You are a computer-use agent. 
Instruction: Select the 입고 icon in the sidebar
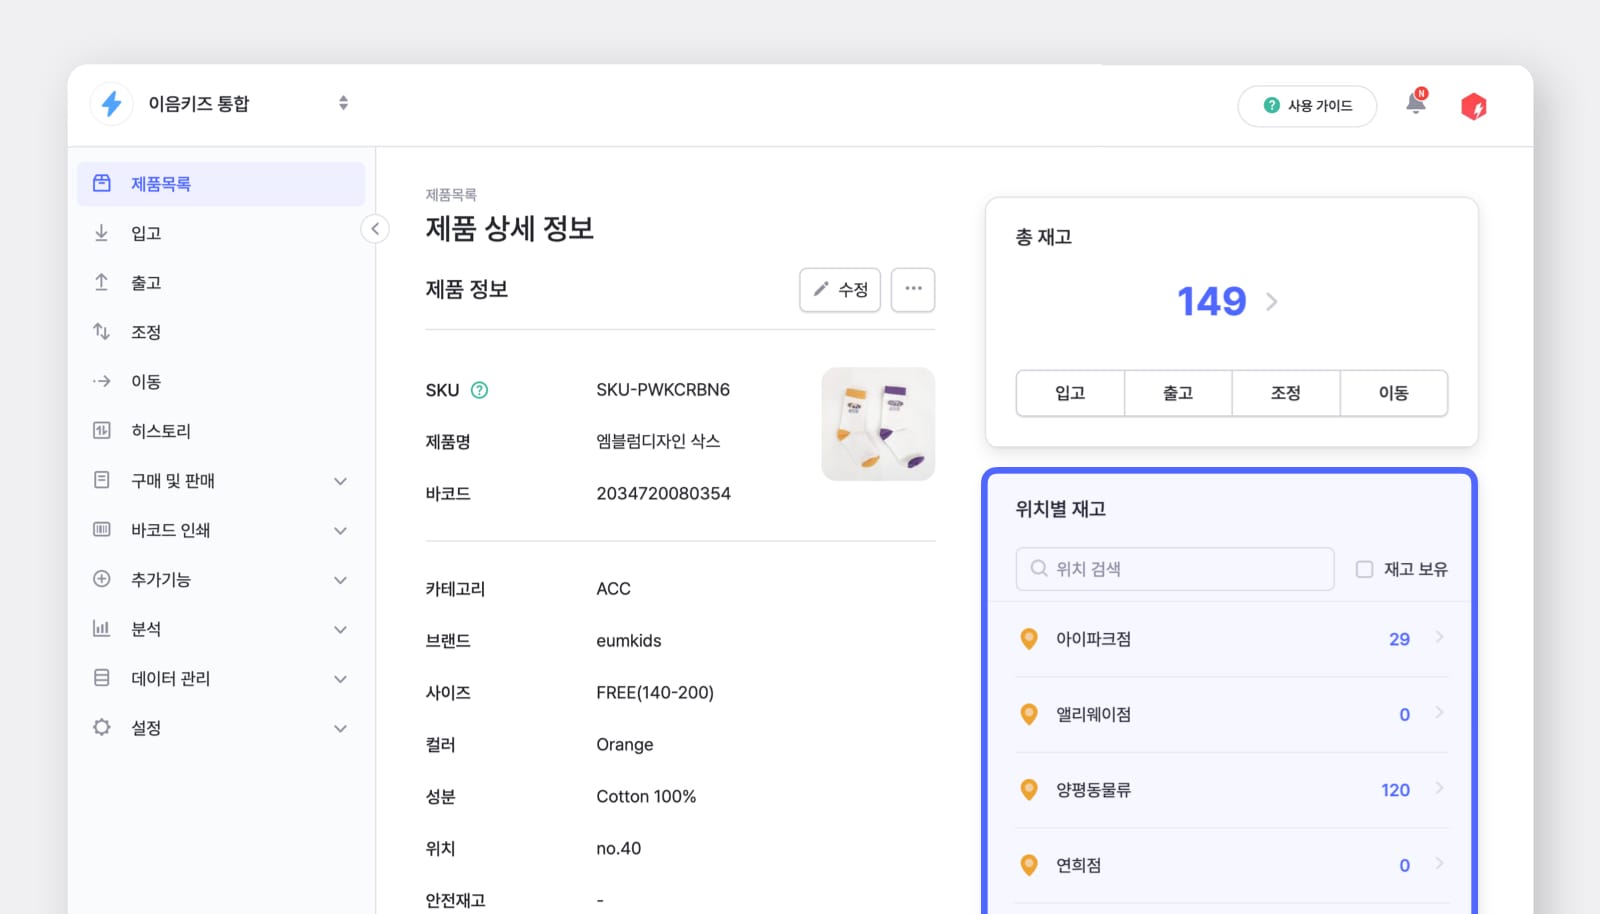pyautogui.click(x=101, y=232)
